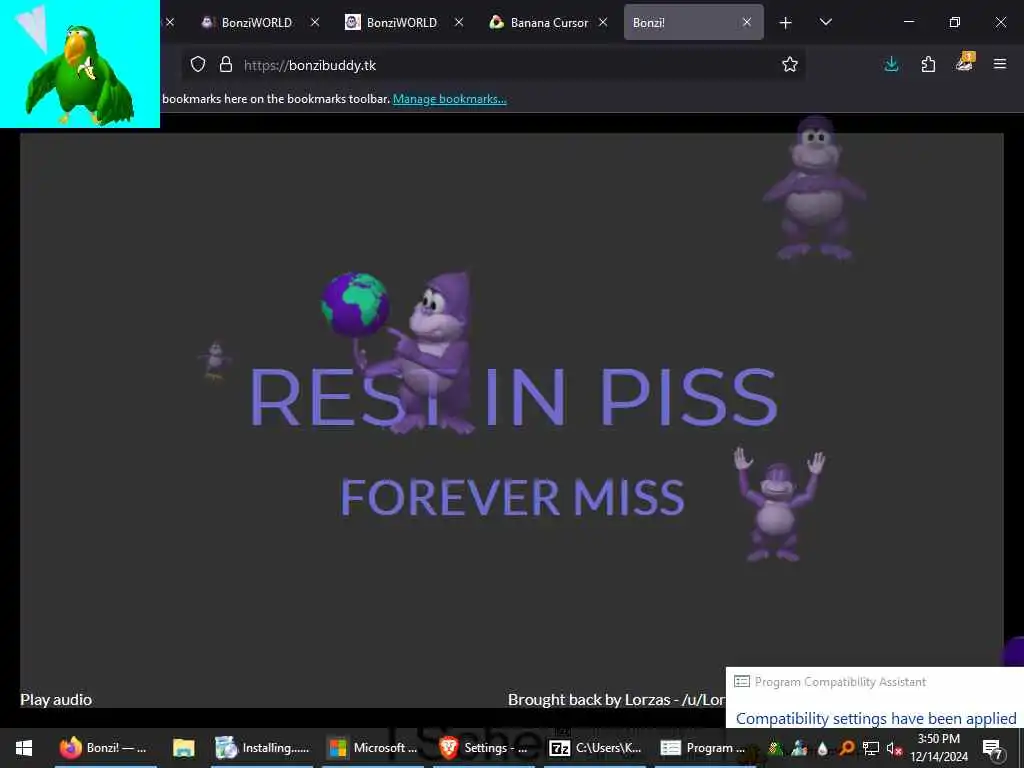The image size is (1024, 768).
Task: Open a new browser tab
Action: (x=786, y=23)
